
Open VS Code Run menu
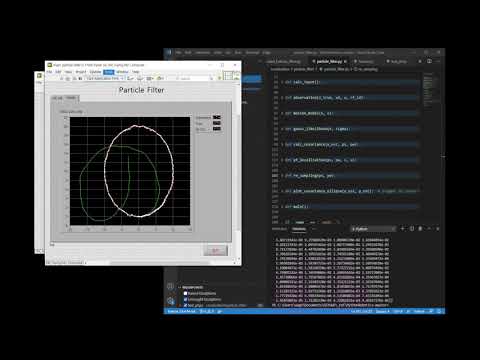(238, 53)
